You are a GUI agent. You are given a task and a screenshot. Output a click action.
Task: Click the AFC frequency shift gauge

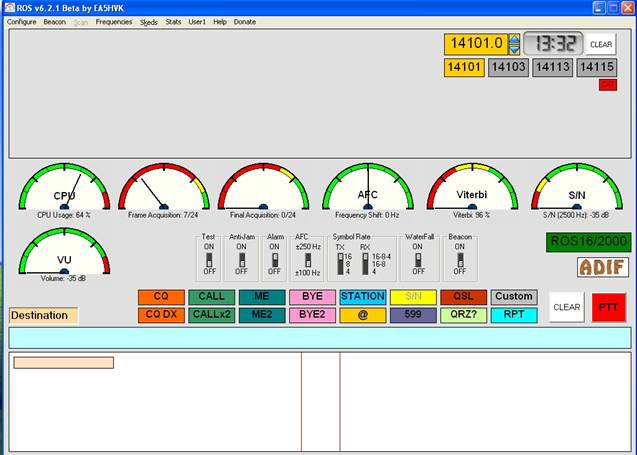click(368, 187)
